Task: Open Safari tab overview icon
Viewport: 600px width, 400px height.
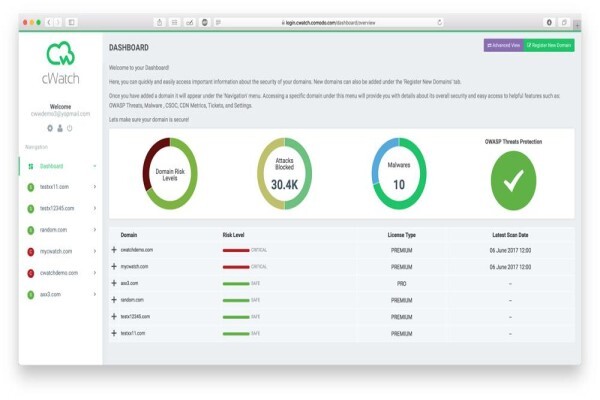Action: (x=564, y=23)
